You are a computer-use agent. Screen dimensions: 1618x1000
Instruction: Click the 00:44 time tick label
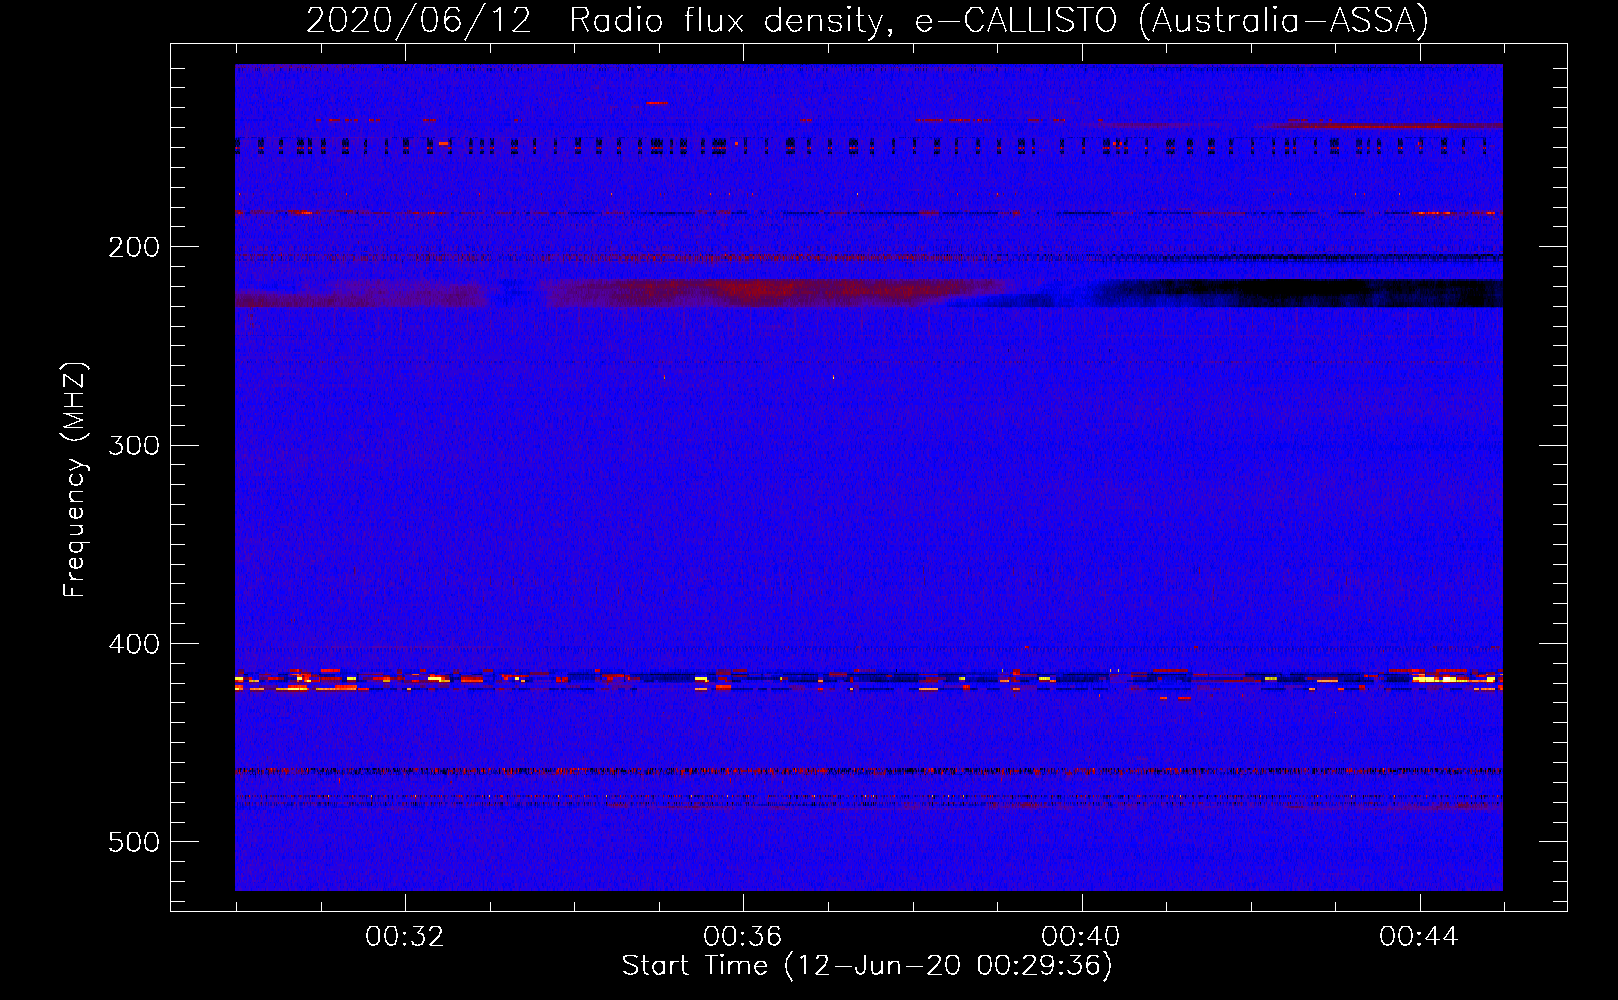(x=1418, y=937)
